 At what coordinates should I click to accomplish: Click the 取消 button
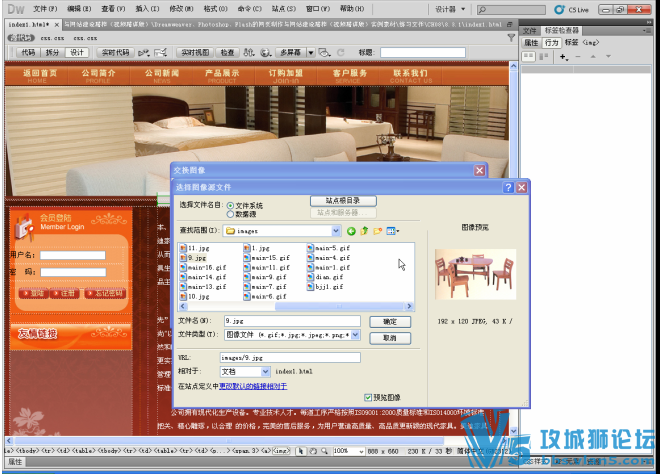(390, 338)
